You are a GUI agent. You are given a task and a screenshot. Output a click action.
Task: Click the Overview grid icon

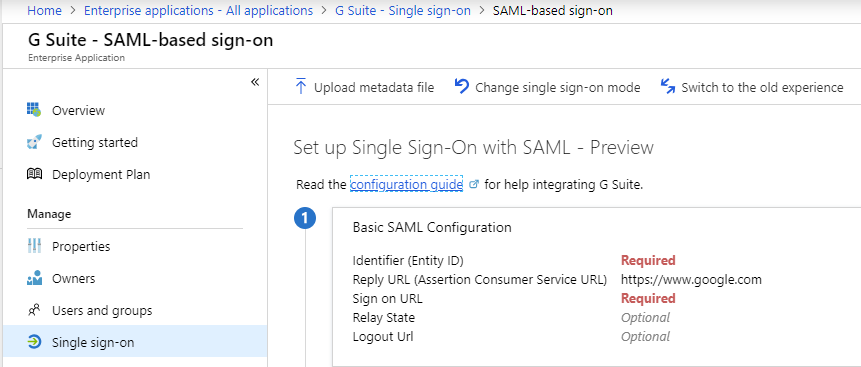click(x=34, y=110)
